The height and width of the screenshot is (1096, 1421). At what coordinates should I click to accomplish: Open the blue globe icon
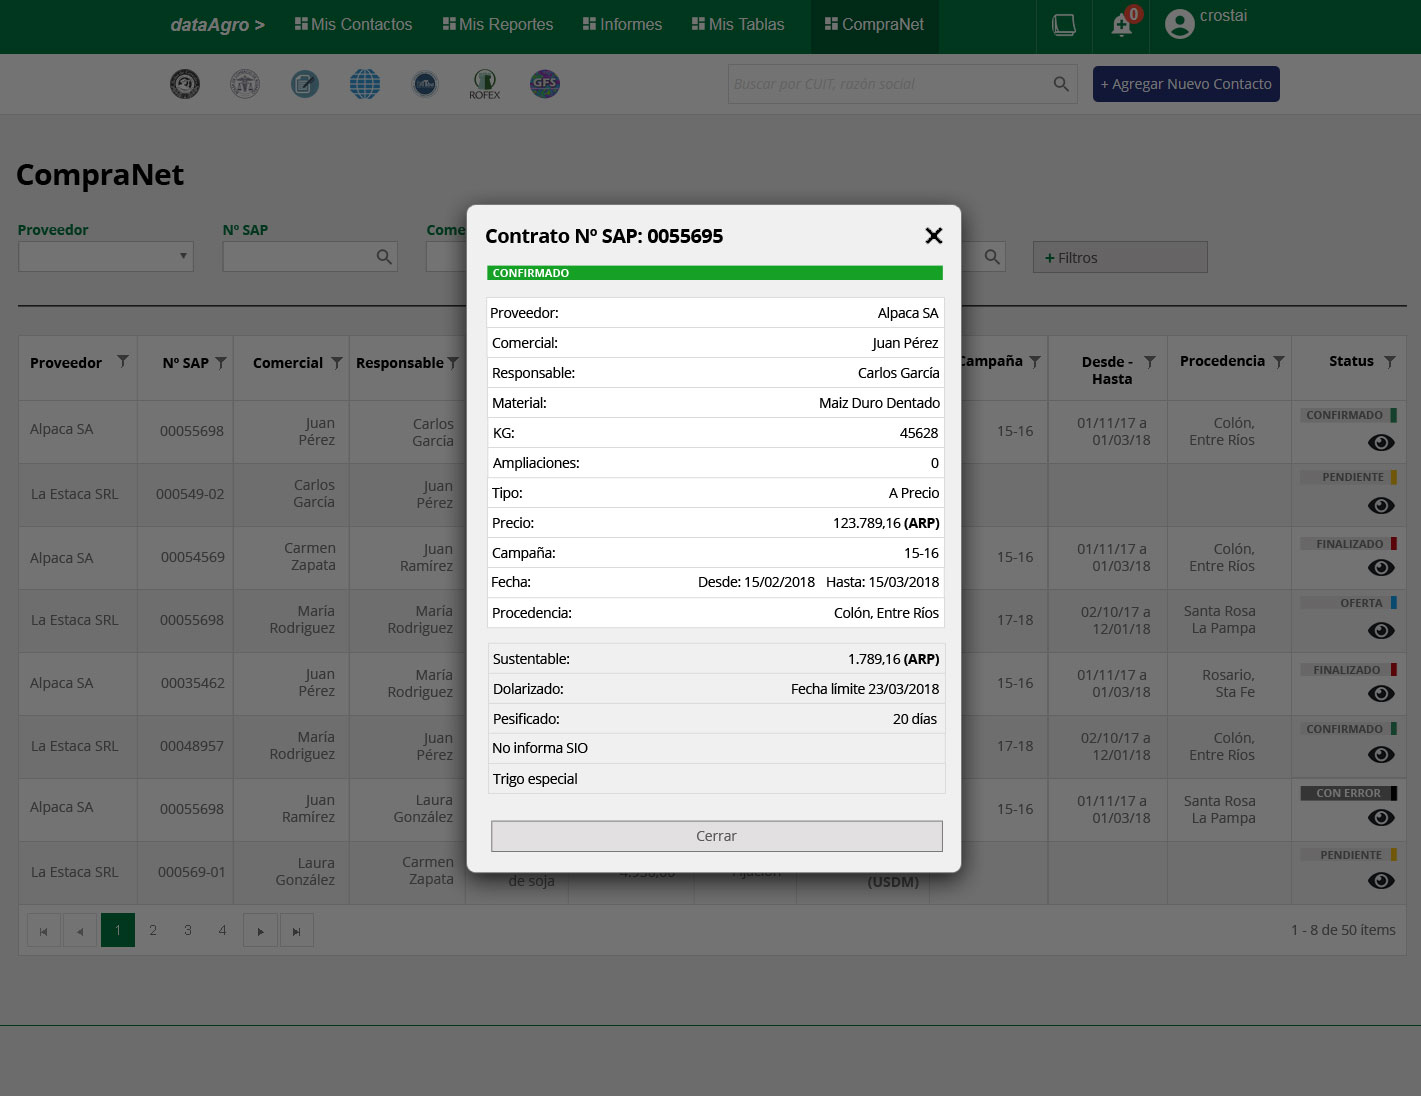click(365, 84)
